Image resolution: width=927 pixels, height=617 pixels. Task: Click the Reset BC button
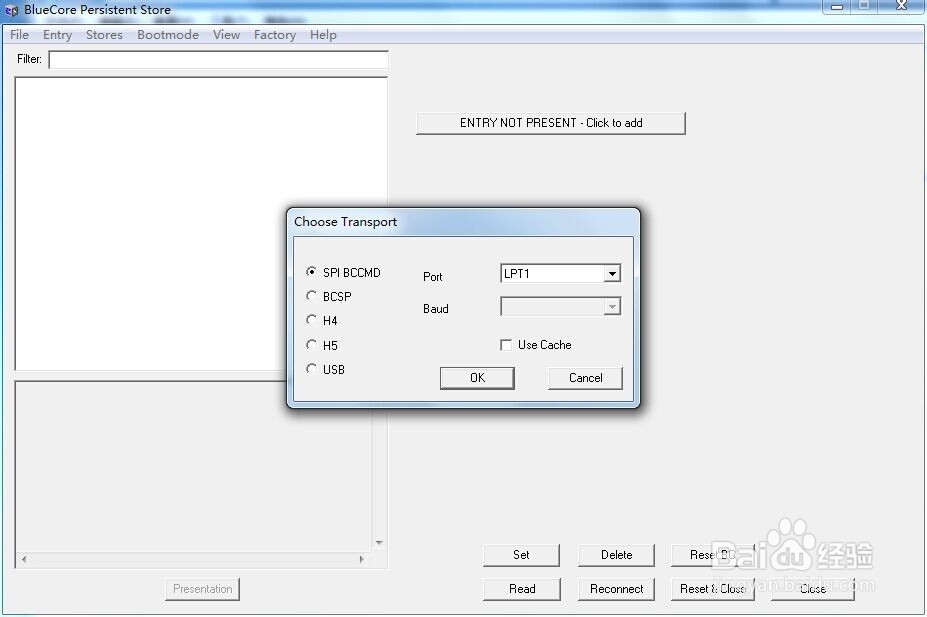pyautogui.click(x=712, y=555)
